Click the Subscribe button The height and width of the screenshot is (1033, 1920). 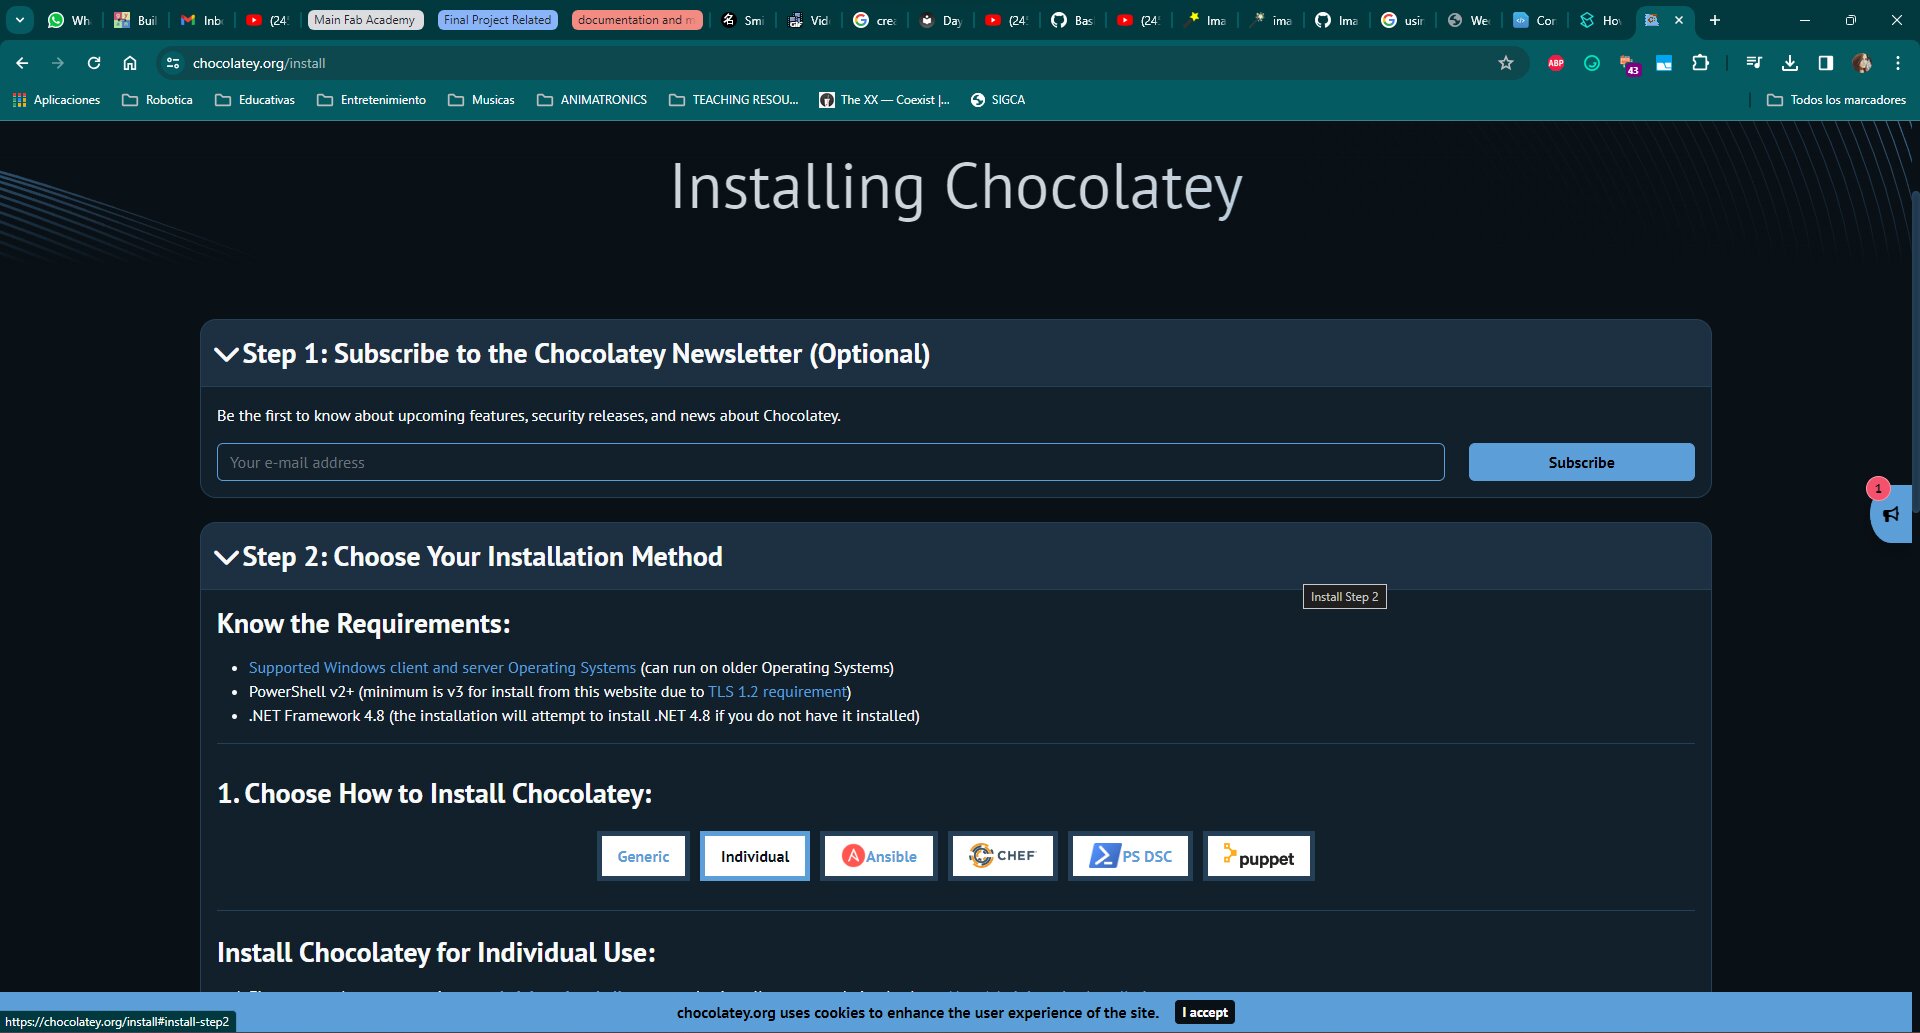pyautogui.click(x=1581, y=462)
